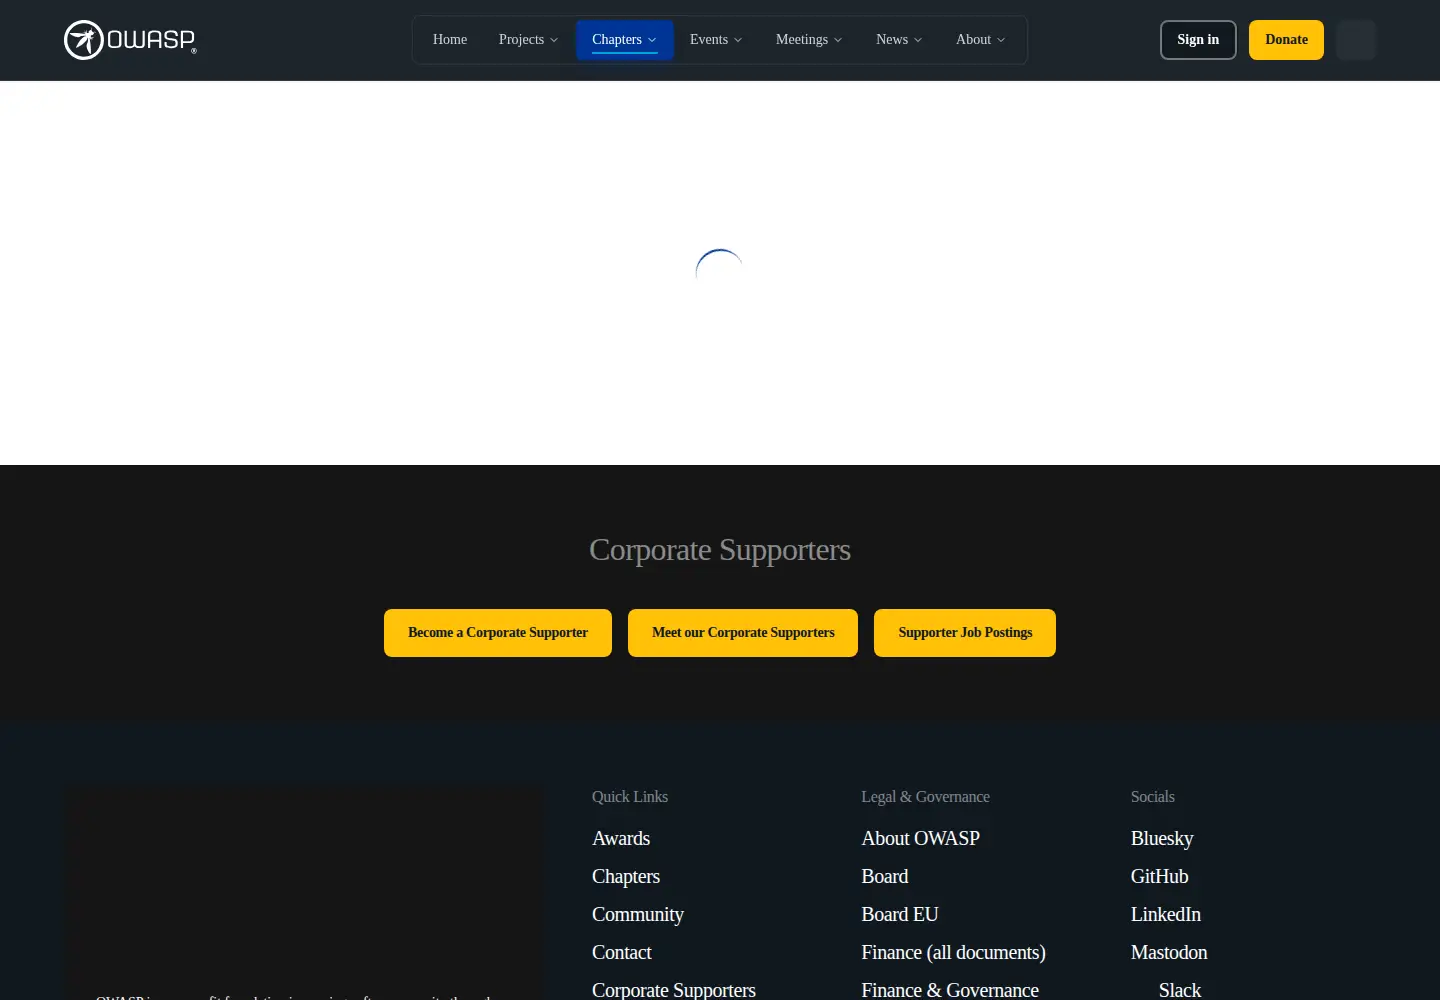Expand the Projects dropdown menu

tap(528, 40)
